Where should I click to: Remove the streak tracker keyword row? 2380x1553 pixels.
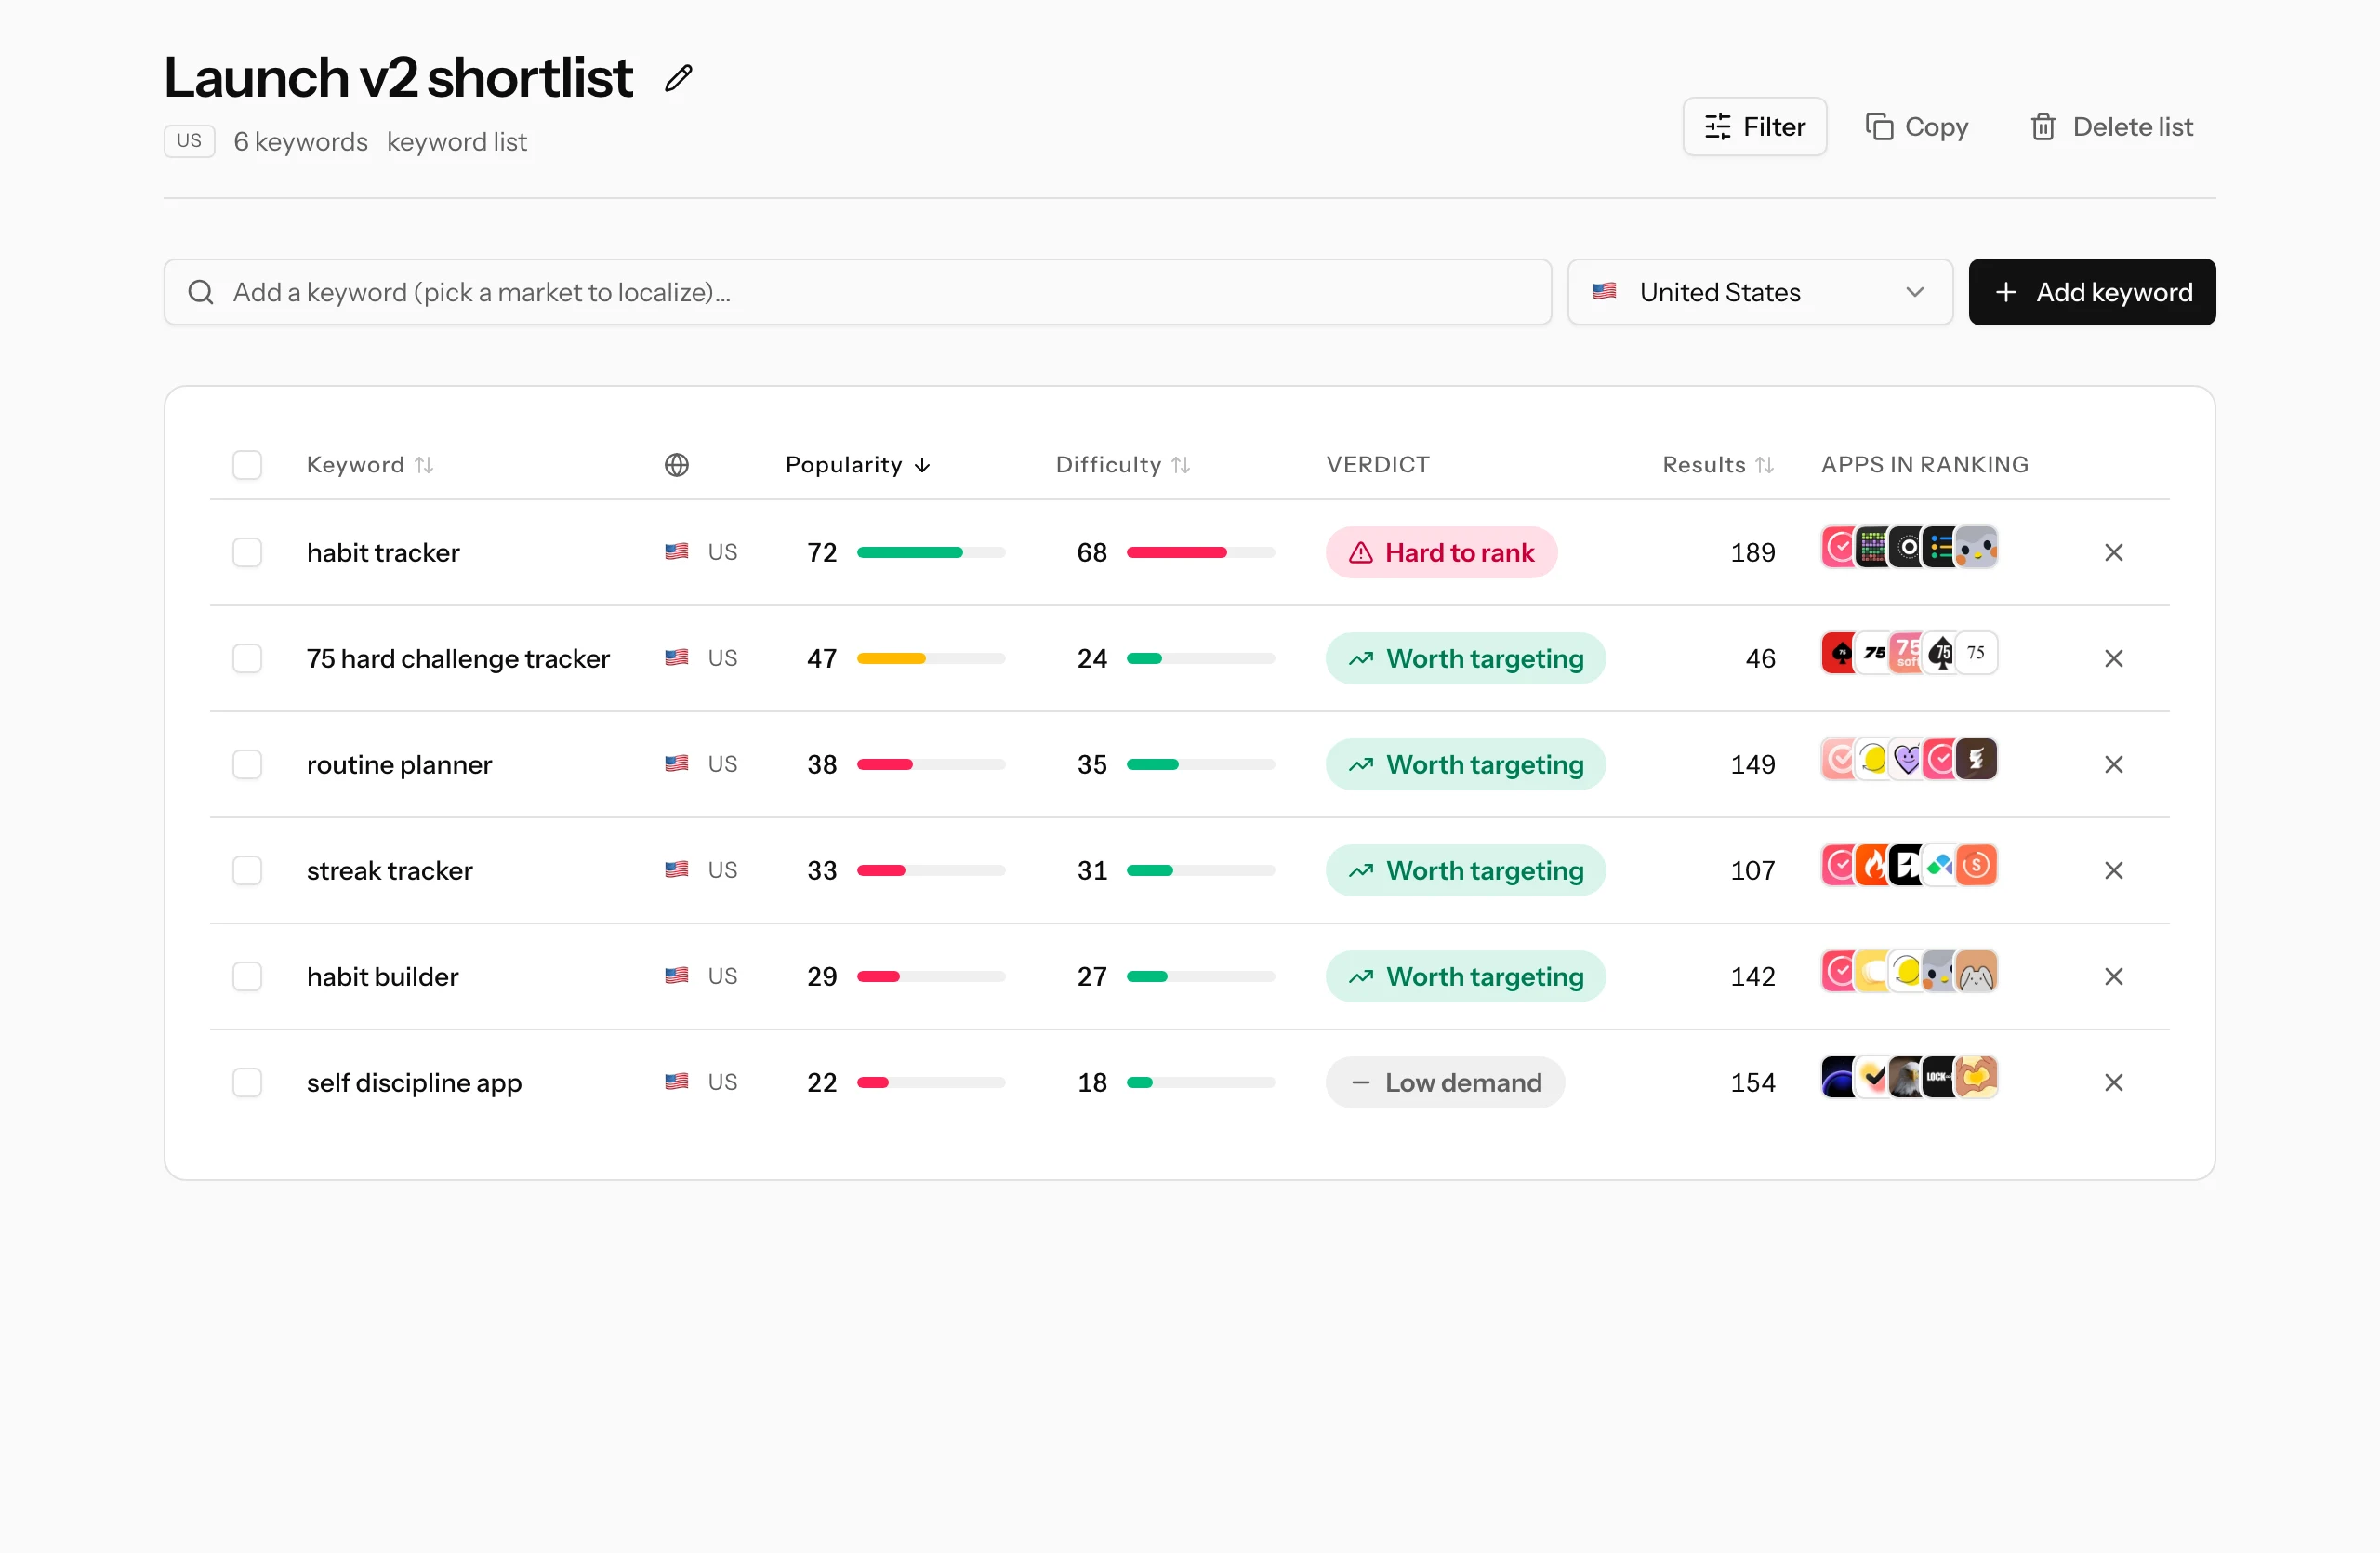[2113, 870]
